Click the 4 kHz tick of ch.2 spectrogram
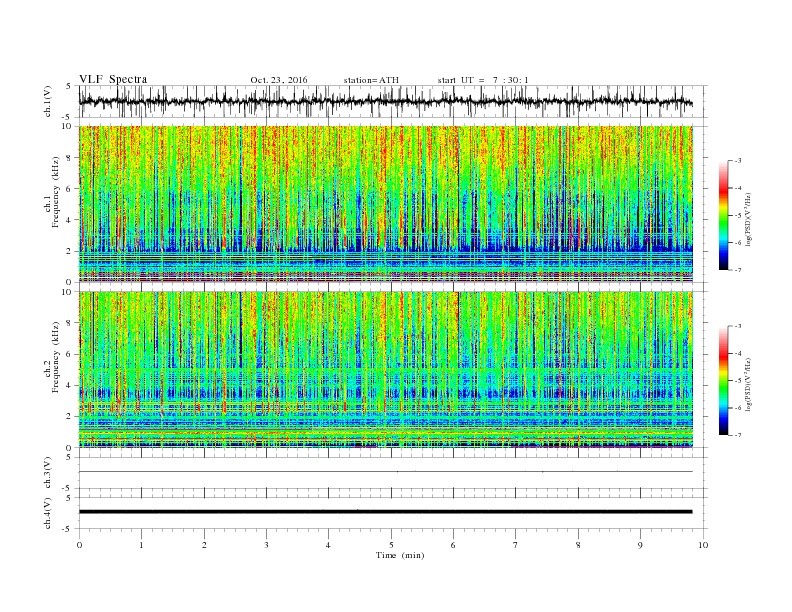Image resolution: width=792 pixels, height=612 pixels. [x=70, y=385]
